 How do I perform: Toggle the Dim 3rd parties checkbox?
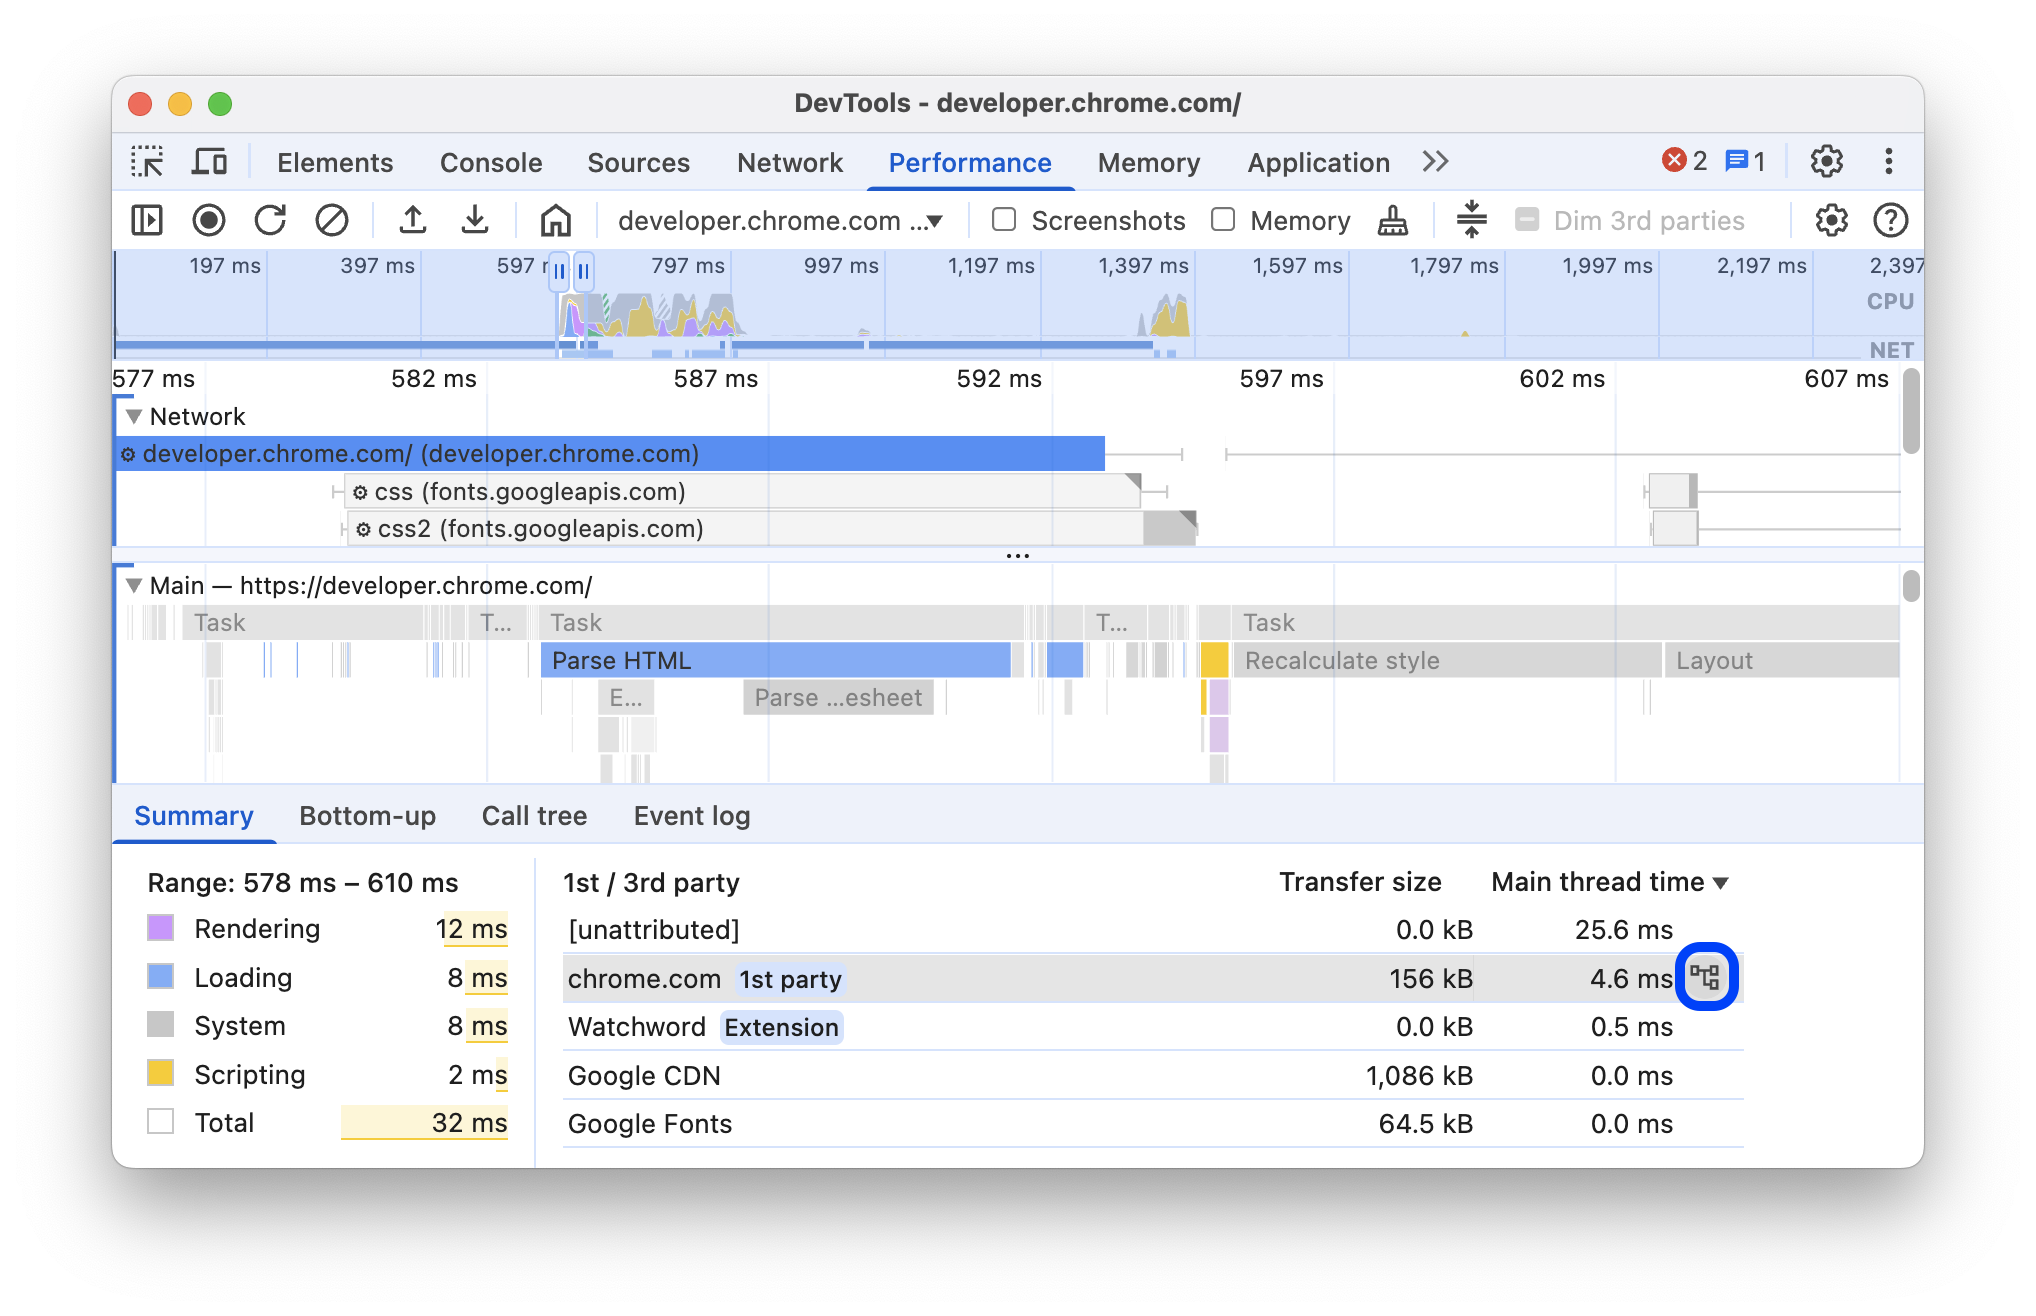[1527, 220]
